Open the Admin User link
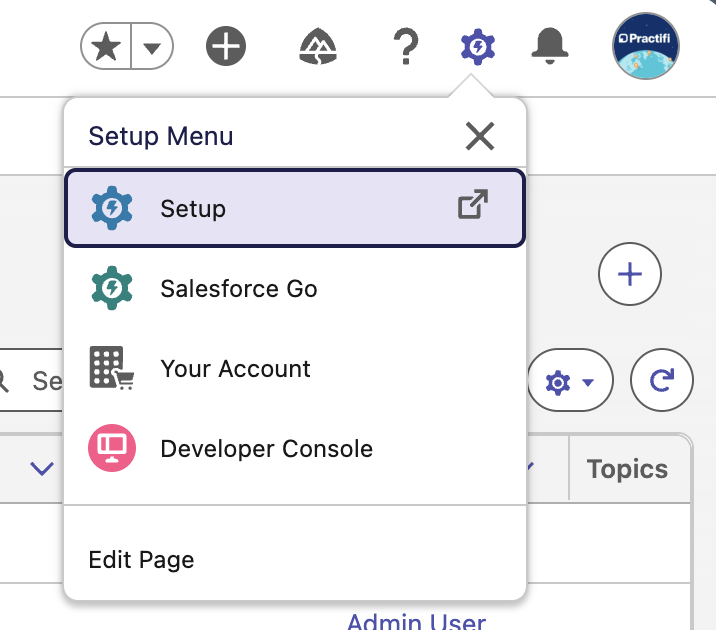716x630 pixels. click(x=416, y=622)
